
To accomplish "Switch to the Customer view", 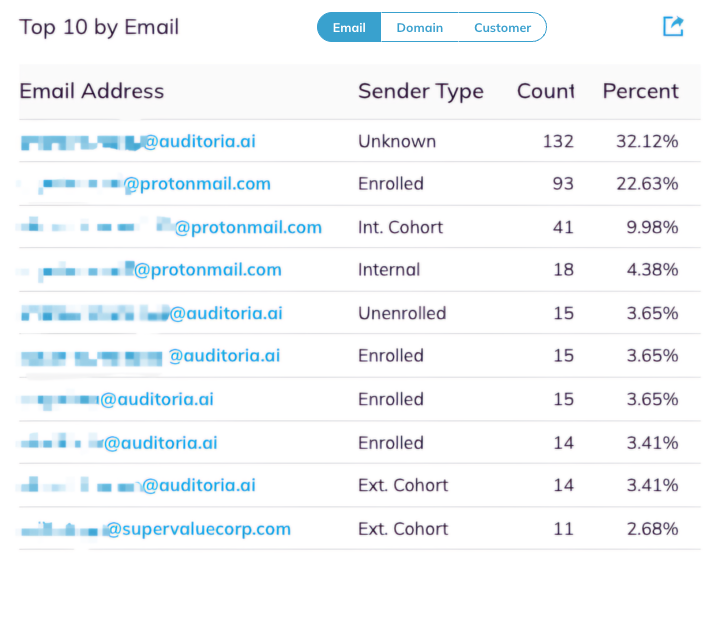I will point(502,28).
